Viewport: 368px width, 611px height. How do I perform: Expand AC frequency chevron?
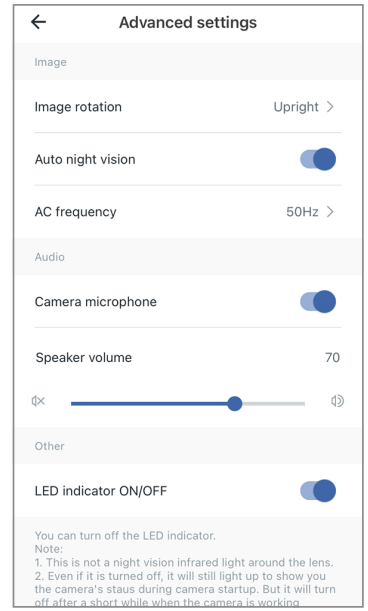tap(330, 212)
